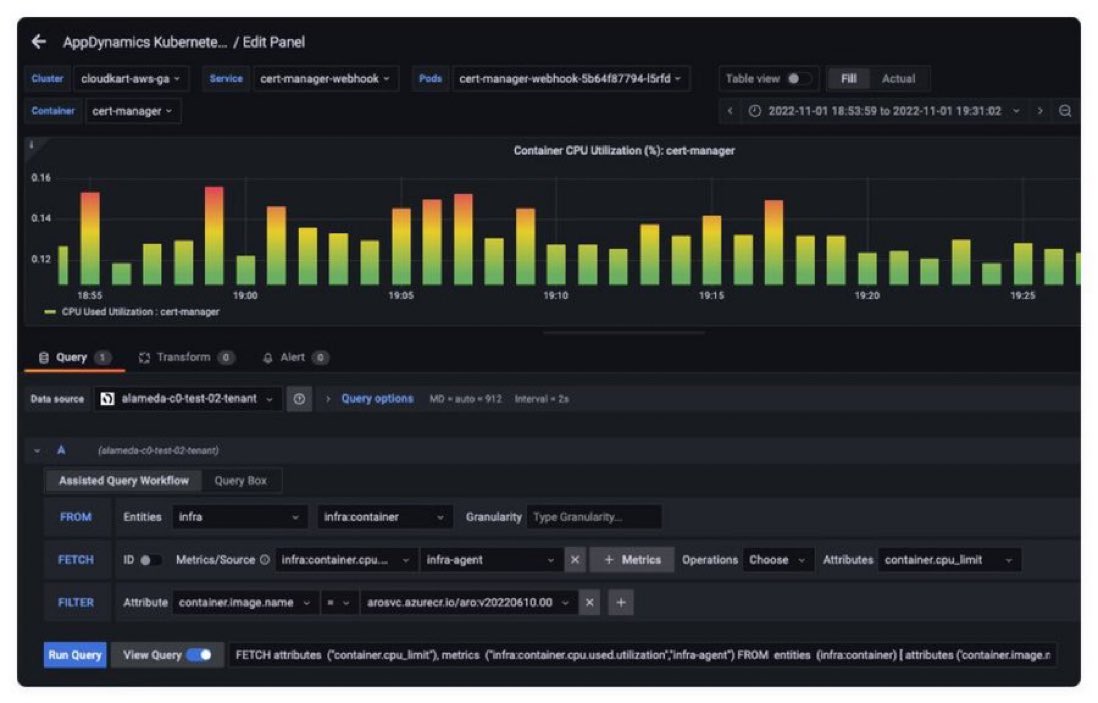Viewport: 1098px width, 703px height.
Task: Open Attributes container.cpu_limit dropdown
Action: point(949,559)
